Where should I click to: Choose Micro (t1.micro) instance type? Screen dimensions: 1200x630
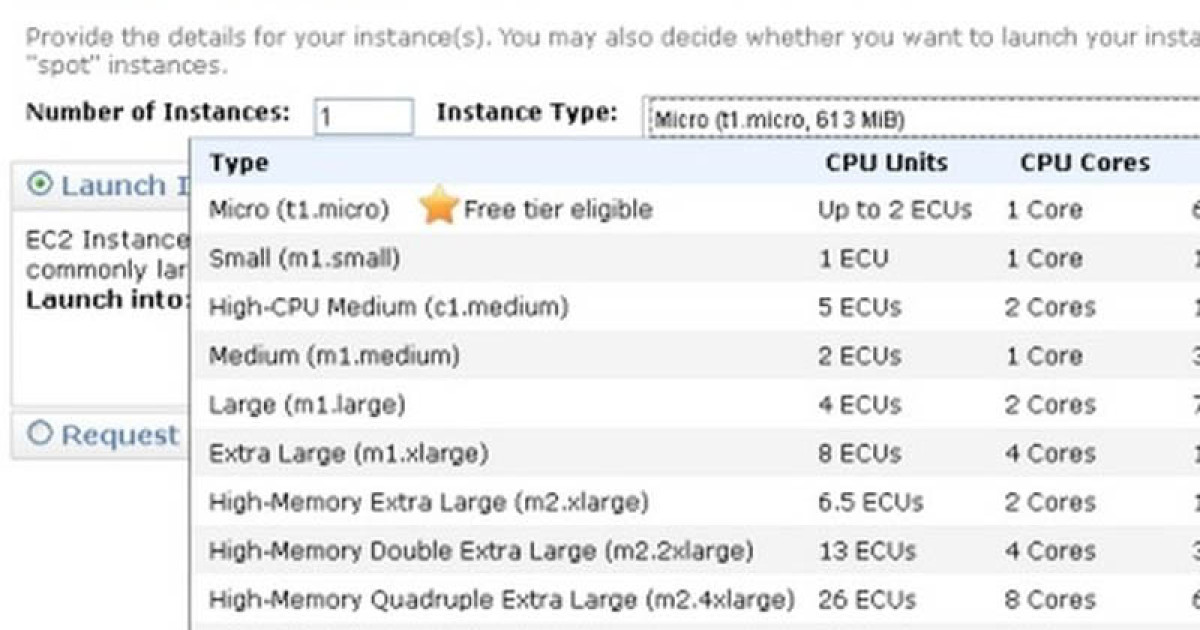[x=298, y=210]
